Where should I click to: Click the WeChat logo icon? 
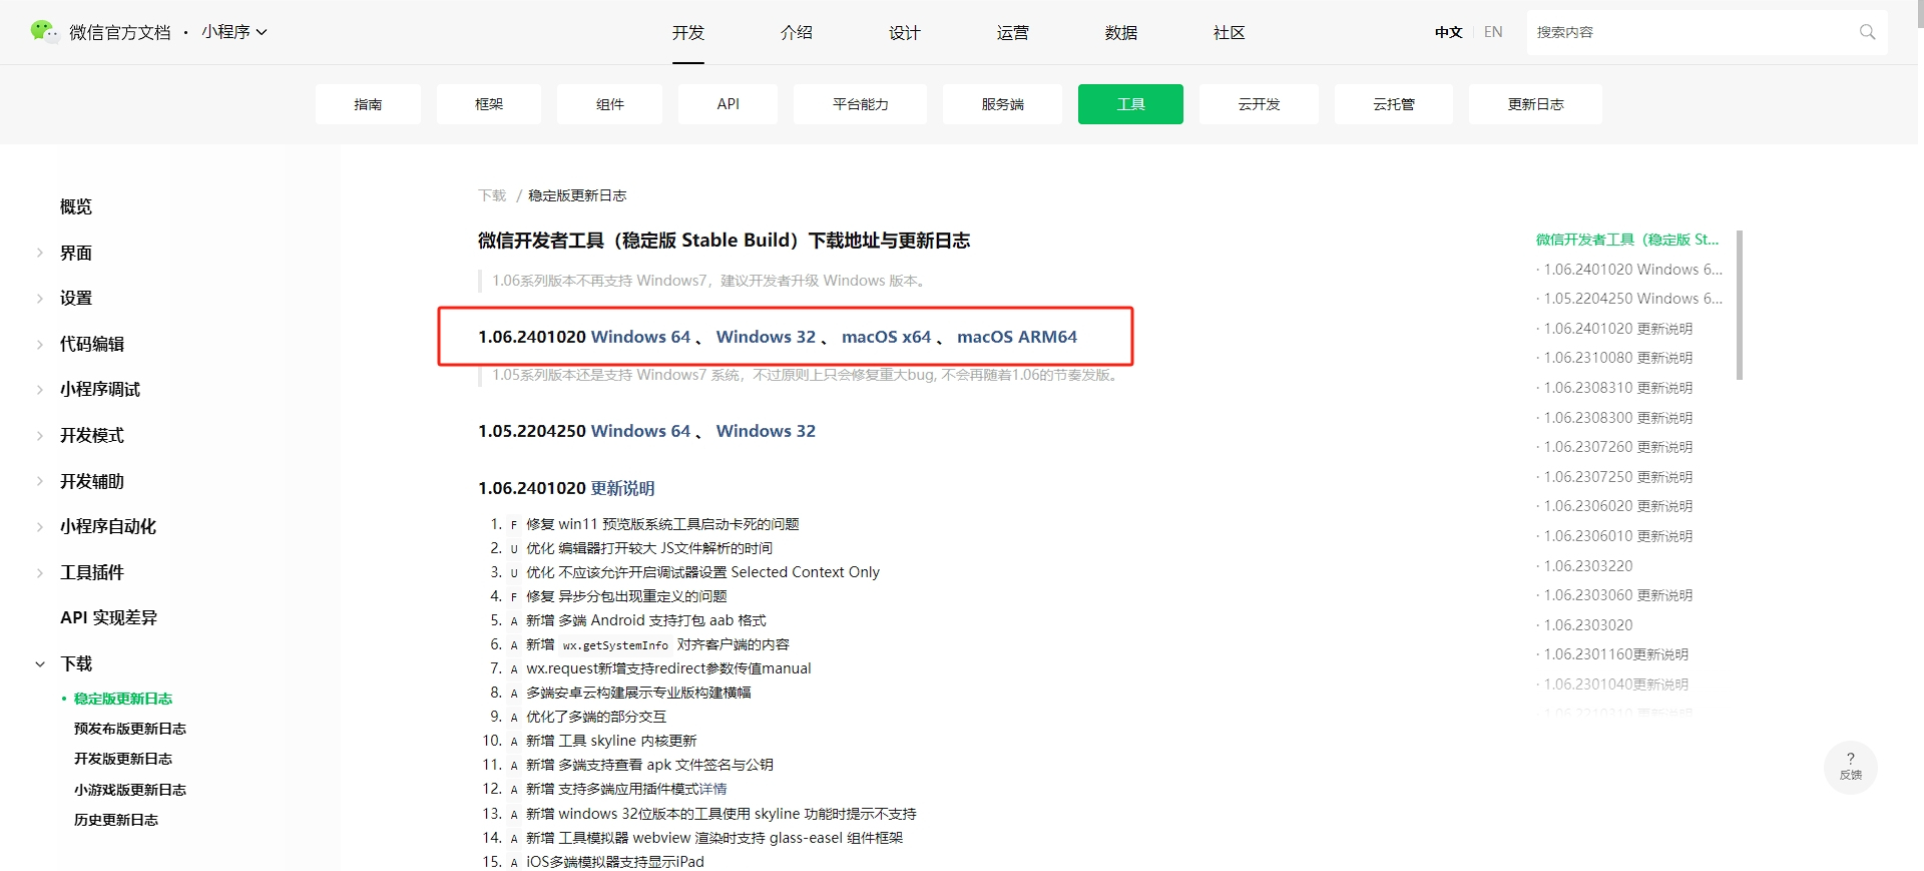click(43, 31)
